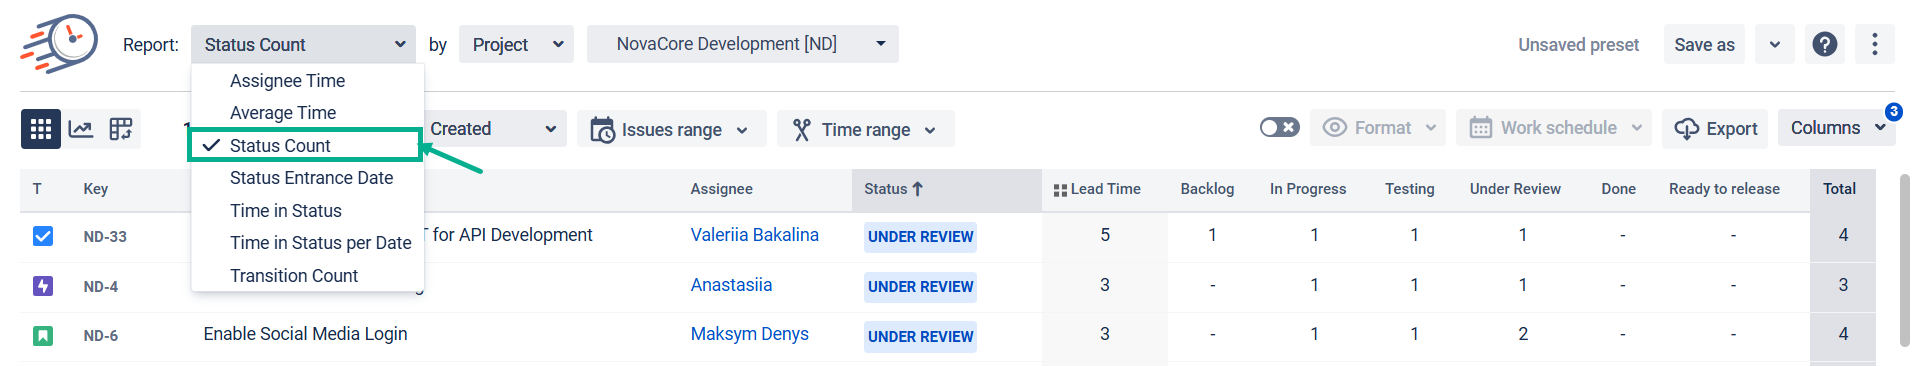Click the help question mark icon
This screenshot has width=1914, height=366.
(1825, 44)
